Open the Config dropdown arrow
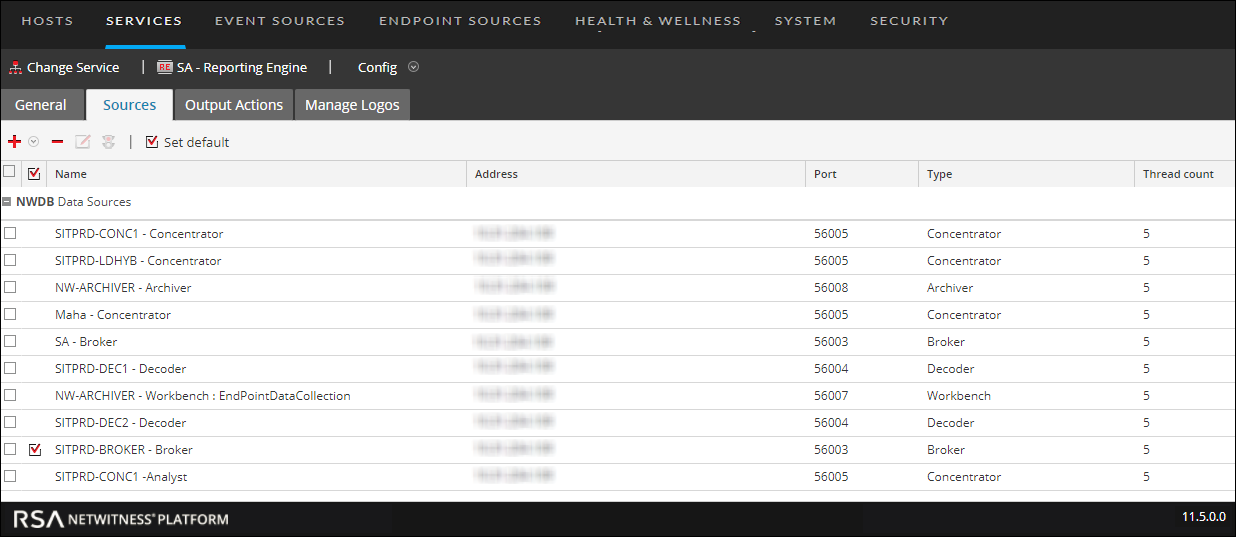 click(x=413, y=68)
